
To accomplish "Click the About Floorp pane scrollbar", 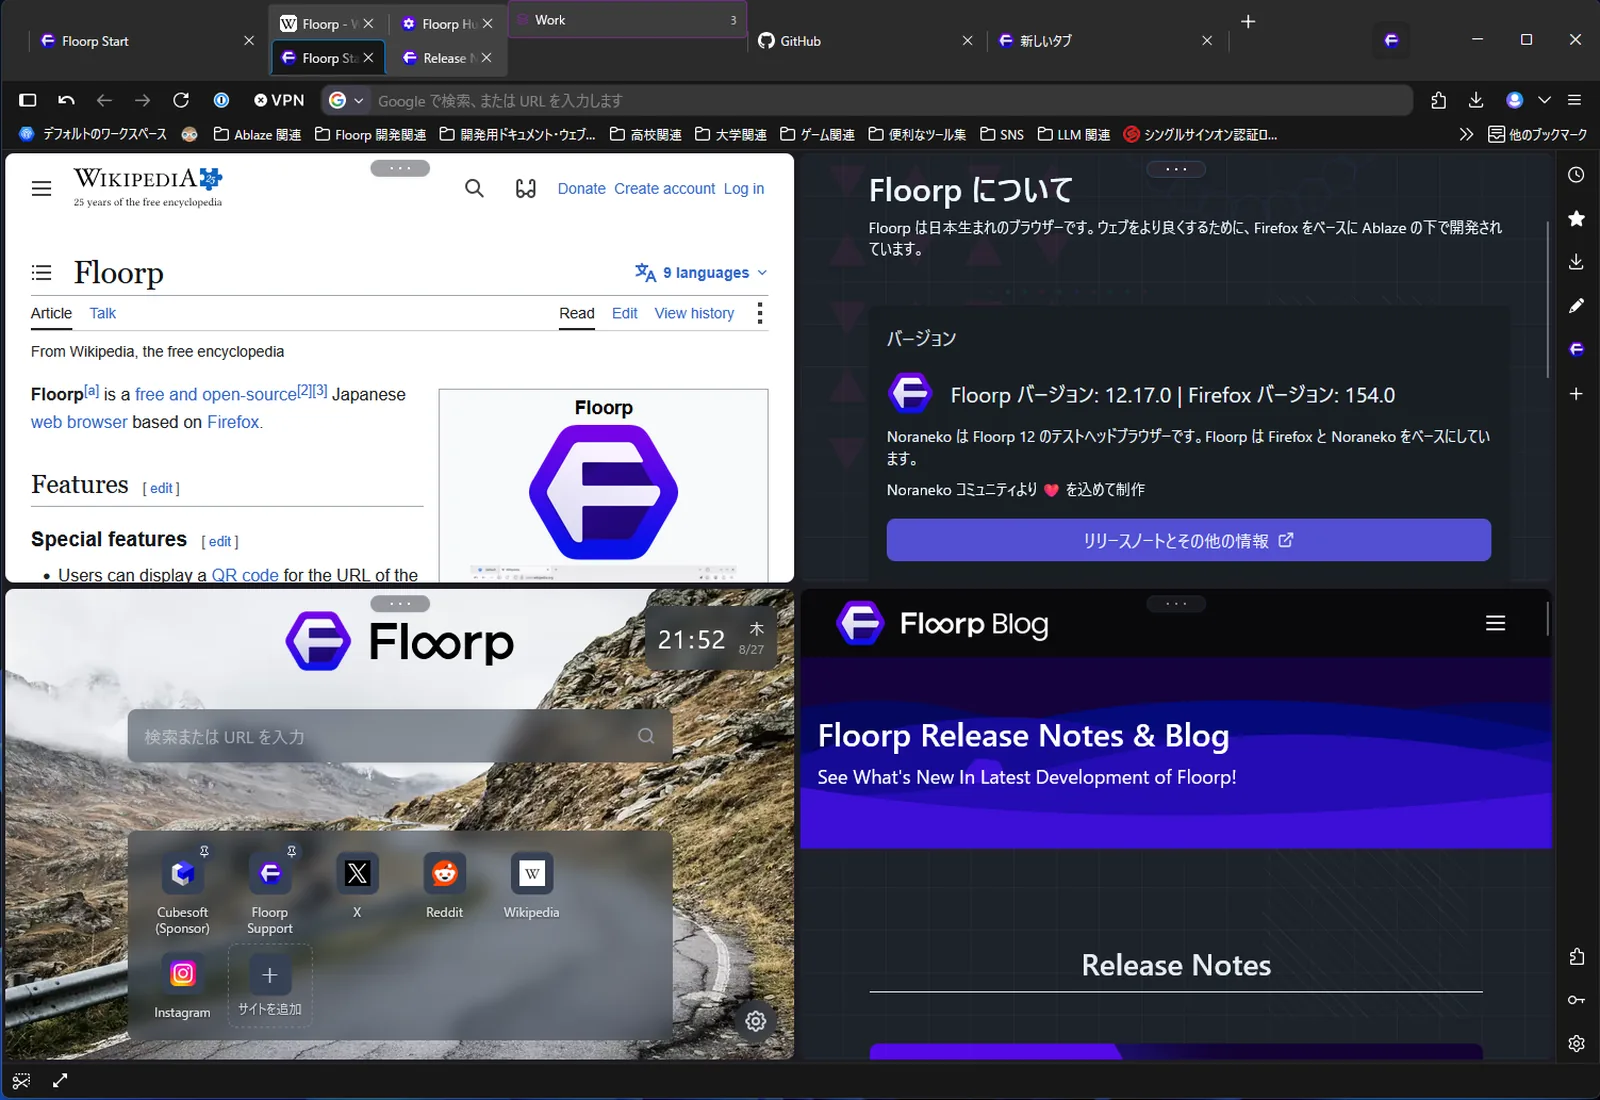I will [1548, 300].
